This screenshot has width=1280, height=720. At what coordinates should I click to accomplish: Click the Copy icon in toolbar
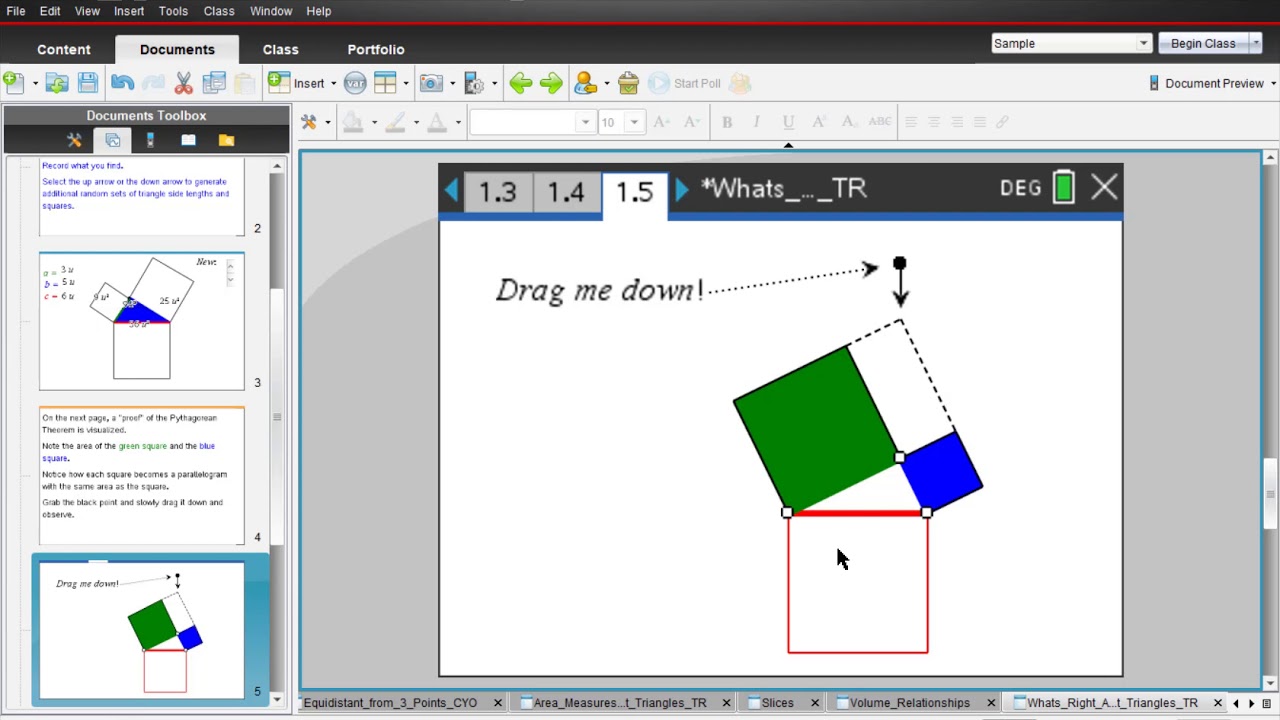tap(214, 83)
